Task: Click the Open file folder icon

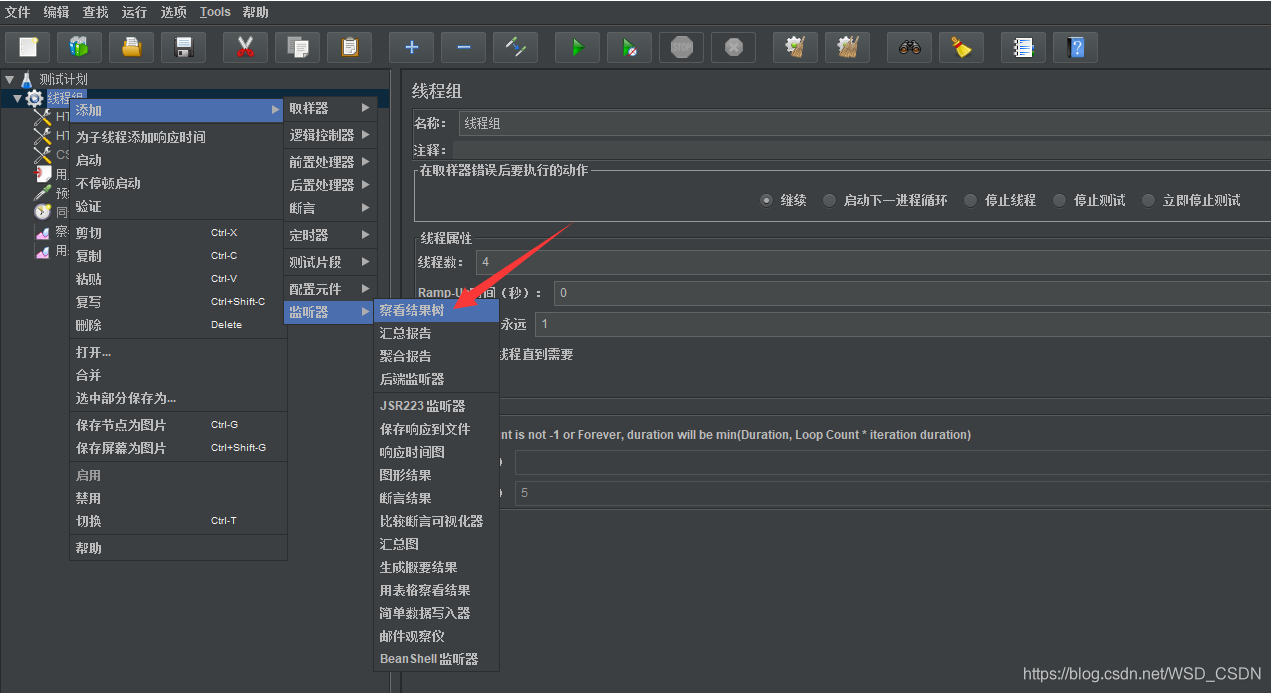Action: [x=131, y=47]
